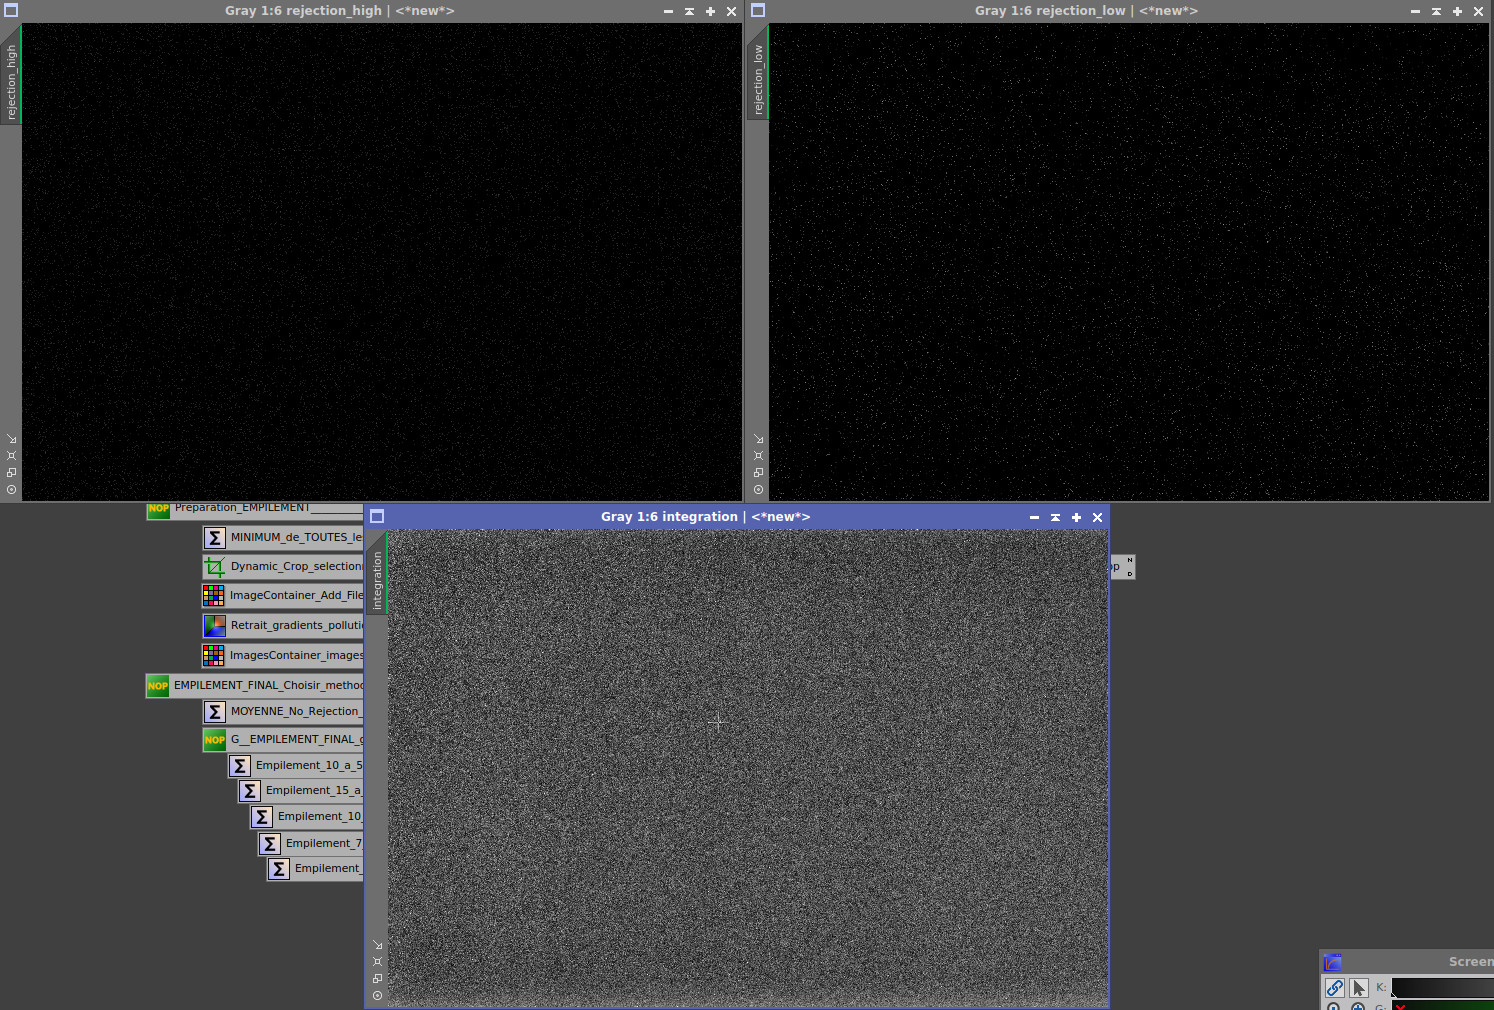Click the fit-view icon on rejection_low sidebar
Viewport: 1494px width, 1010px height.
coord(758,455)
